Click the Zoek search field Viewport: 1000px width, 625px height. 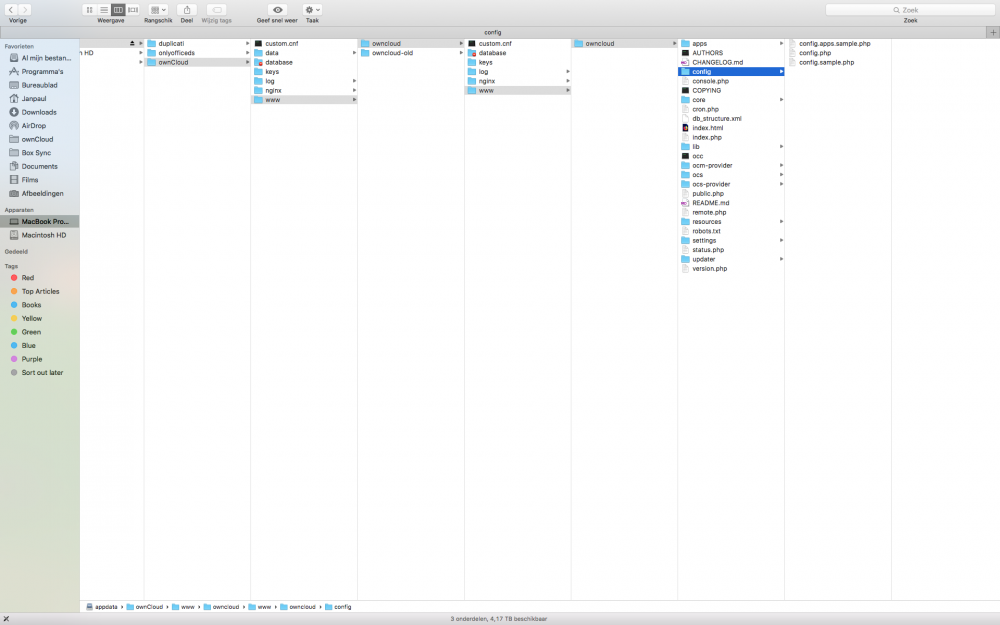910,10
